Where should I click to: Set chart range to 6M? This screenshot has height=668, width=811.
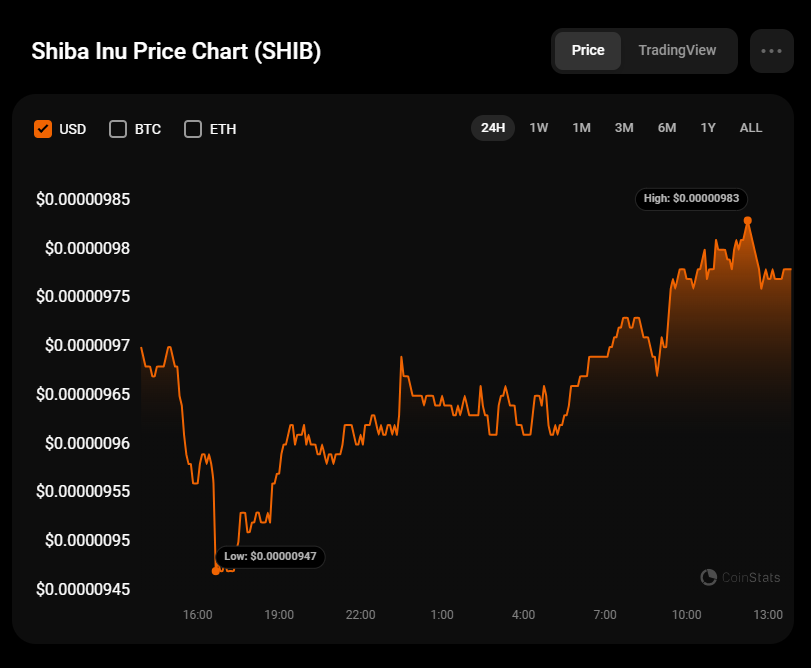[x=667, y=128]
